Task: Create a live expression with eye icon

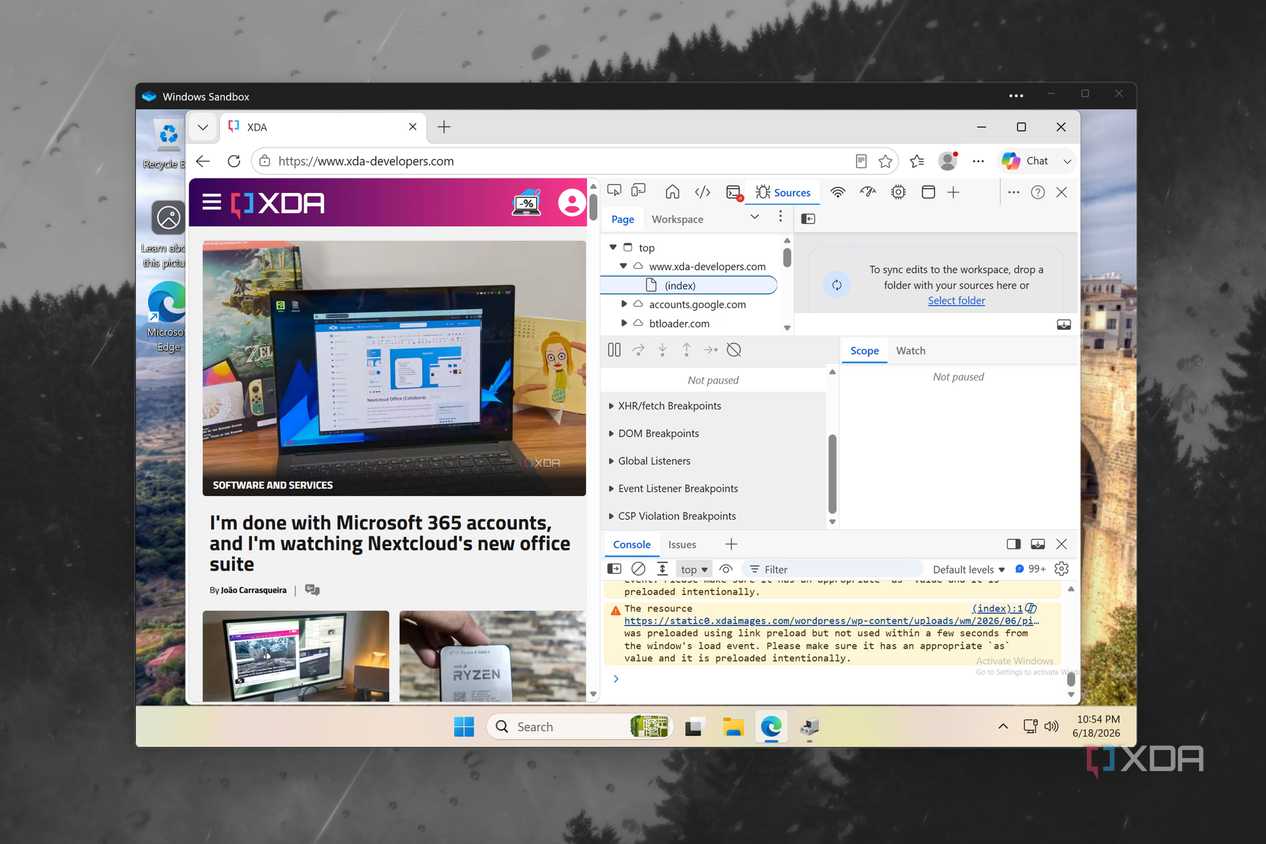Action: pos(726,569)
